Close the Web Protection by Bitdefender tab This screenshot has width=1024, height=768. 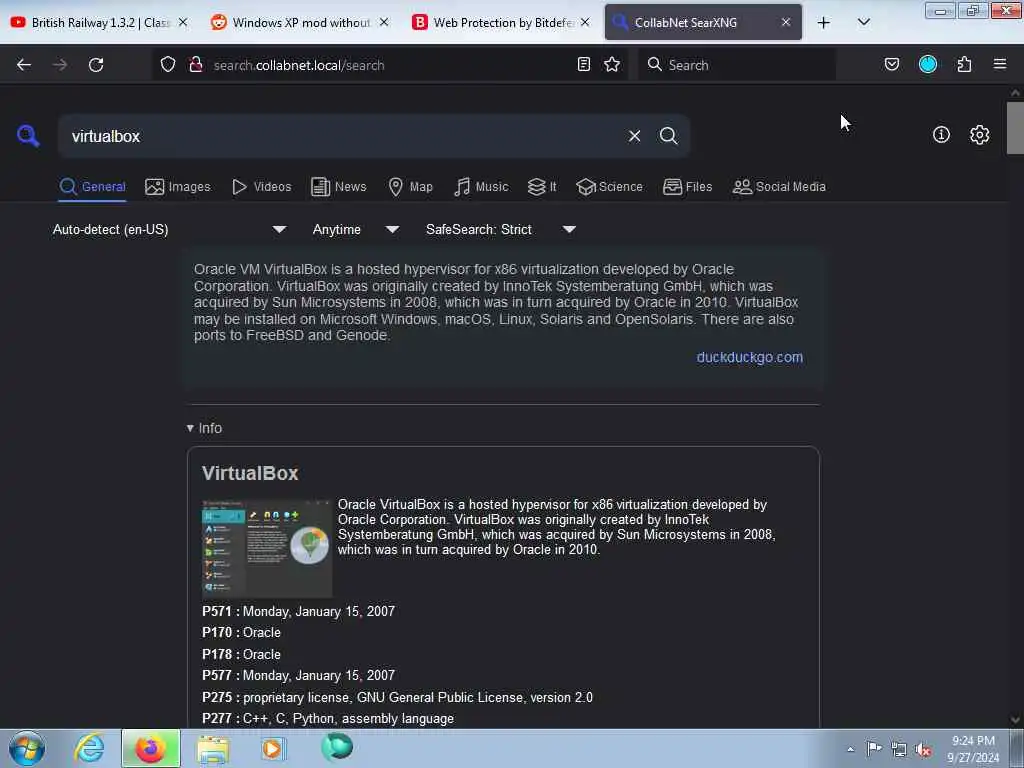point(585,22)
